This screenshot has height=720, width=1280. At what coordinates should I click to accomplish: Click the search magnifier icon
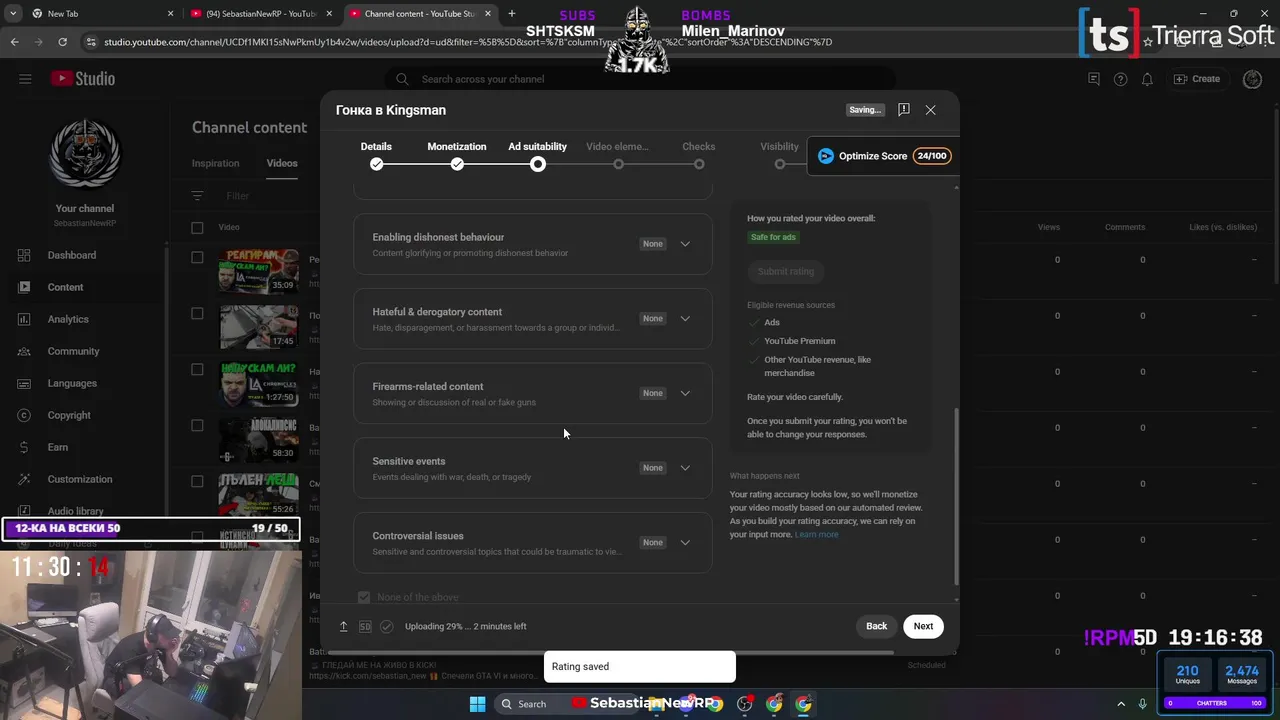pyautogui.click(x=402, y=79)
